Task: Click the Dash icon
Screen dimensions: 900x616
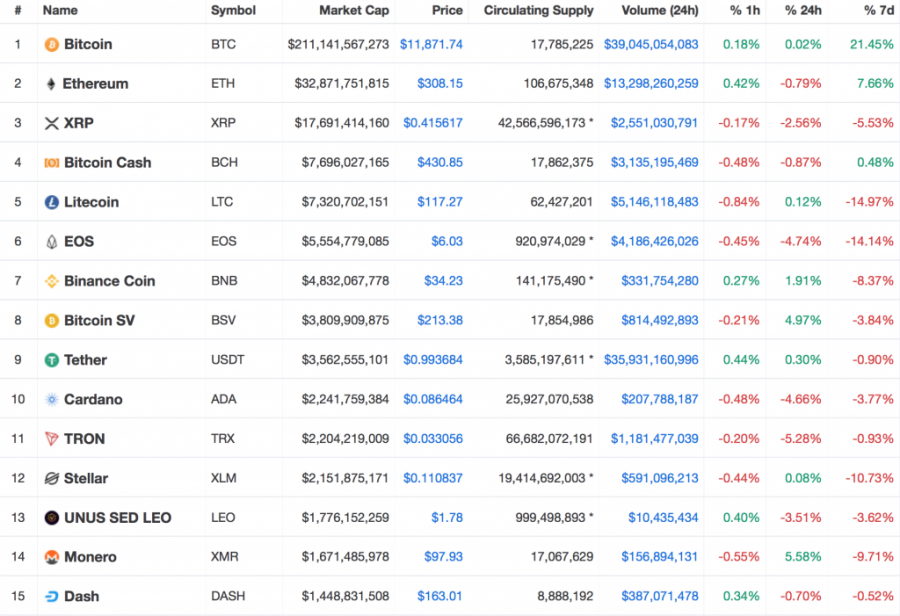Action: [52, 596]
